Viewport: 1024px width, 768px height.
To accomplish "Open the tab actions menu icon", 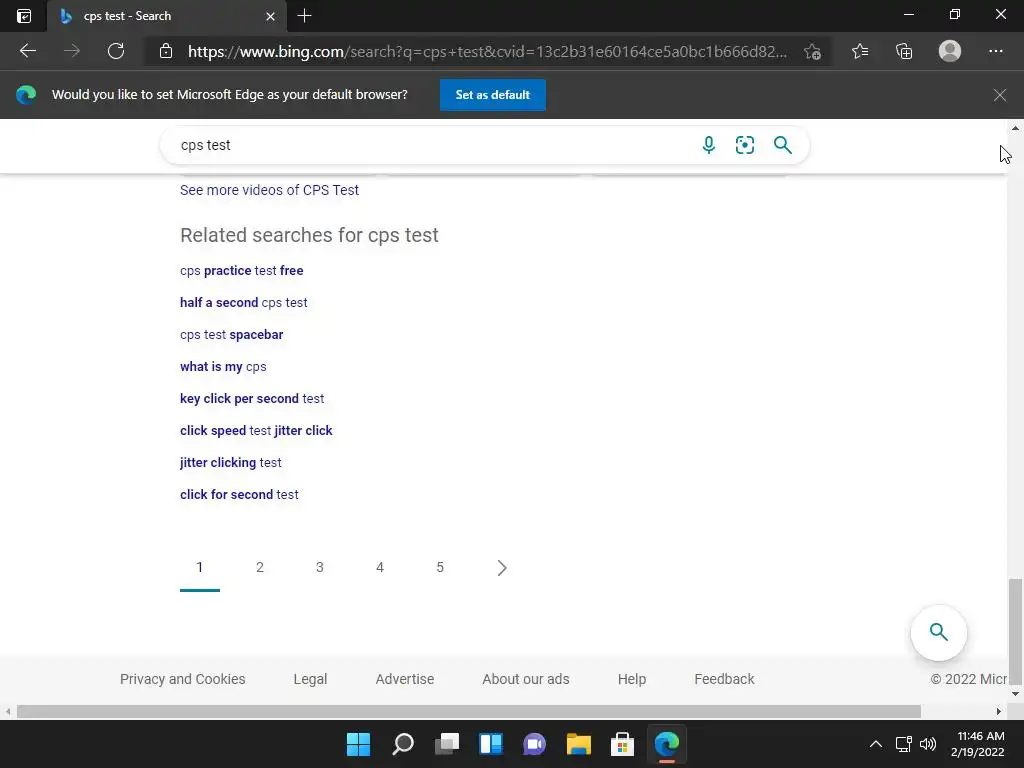I will pos(24,16).
